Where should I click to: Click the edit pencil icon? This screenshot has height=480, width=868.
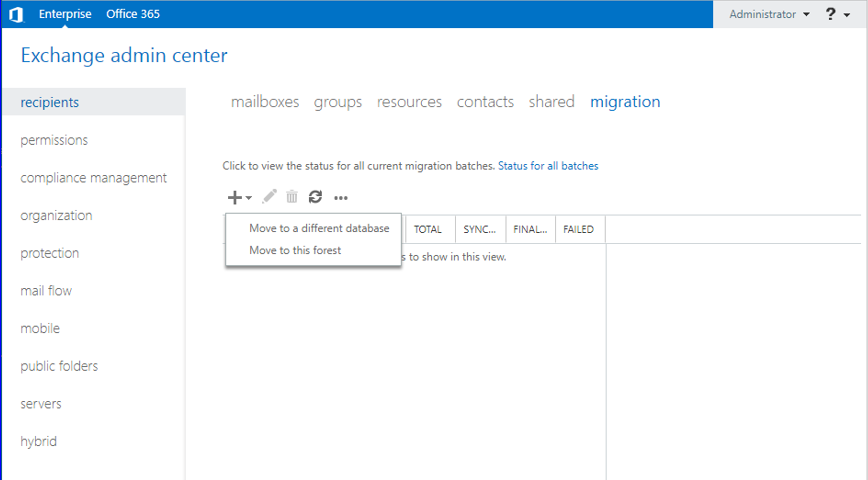tap(270, 197)
